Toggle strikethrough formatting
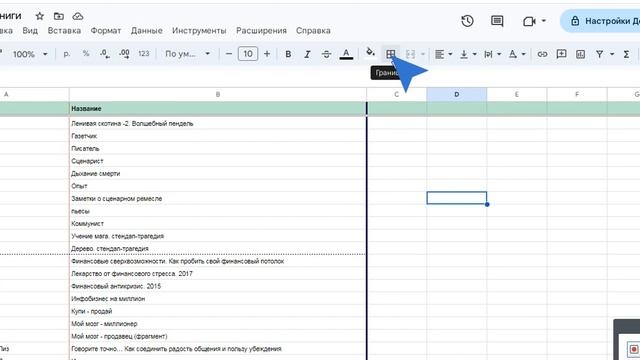This screenshot has width=640, height=360. (x=327, y=54)
